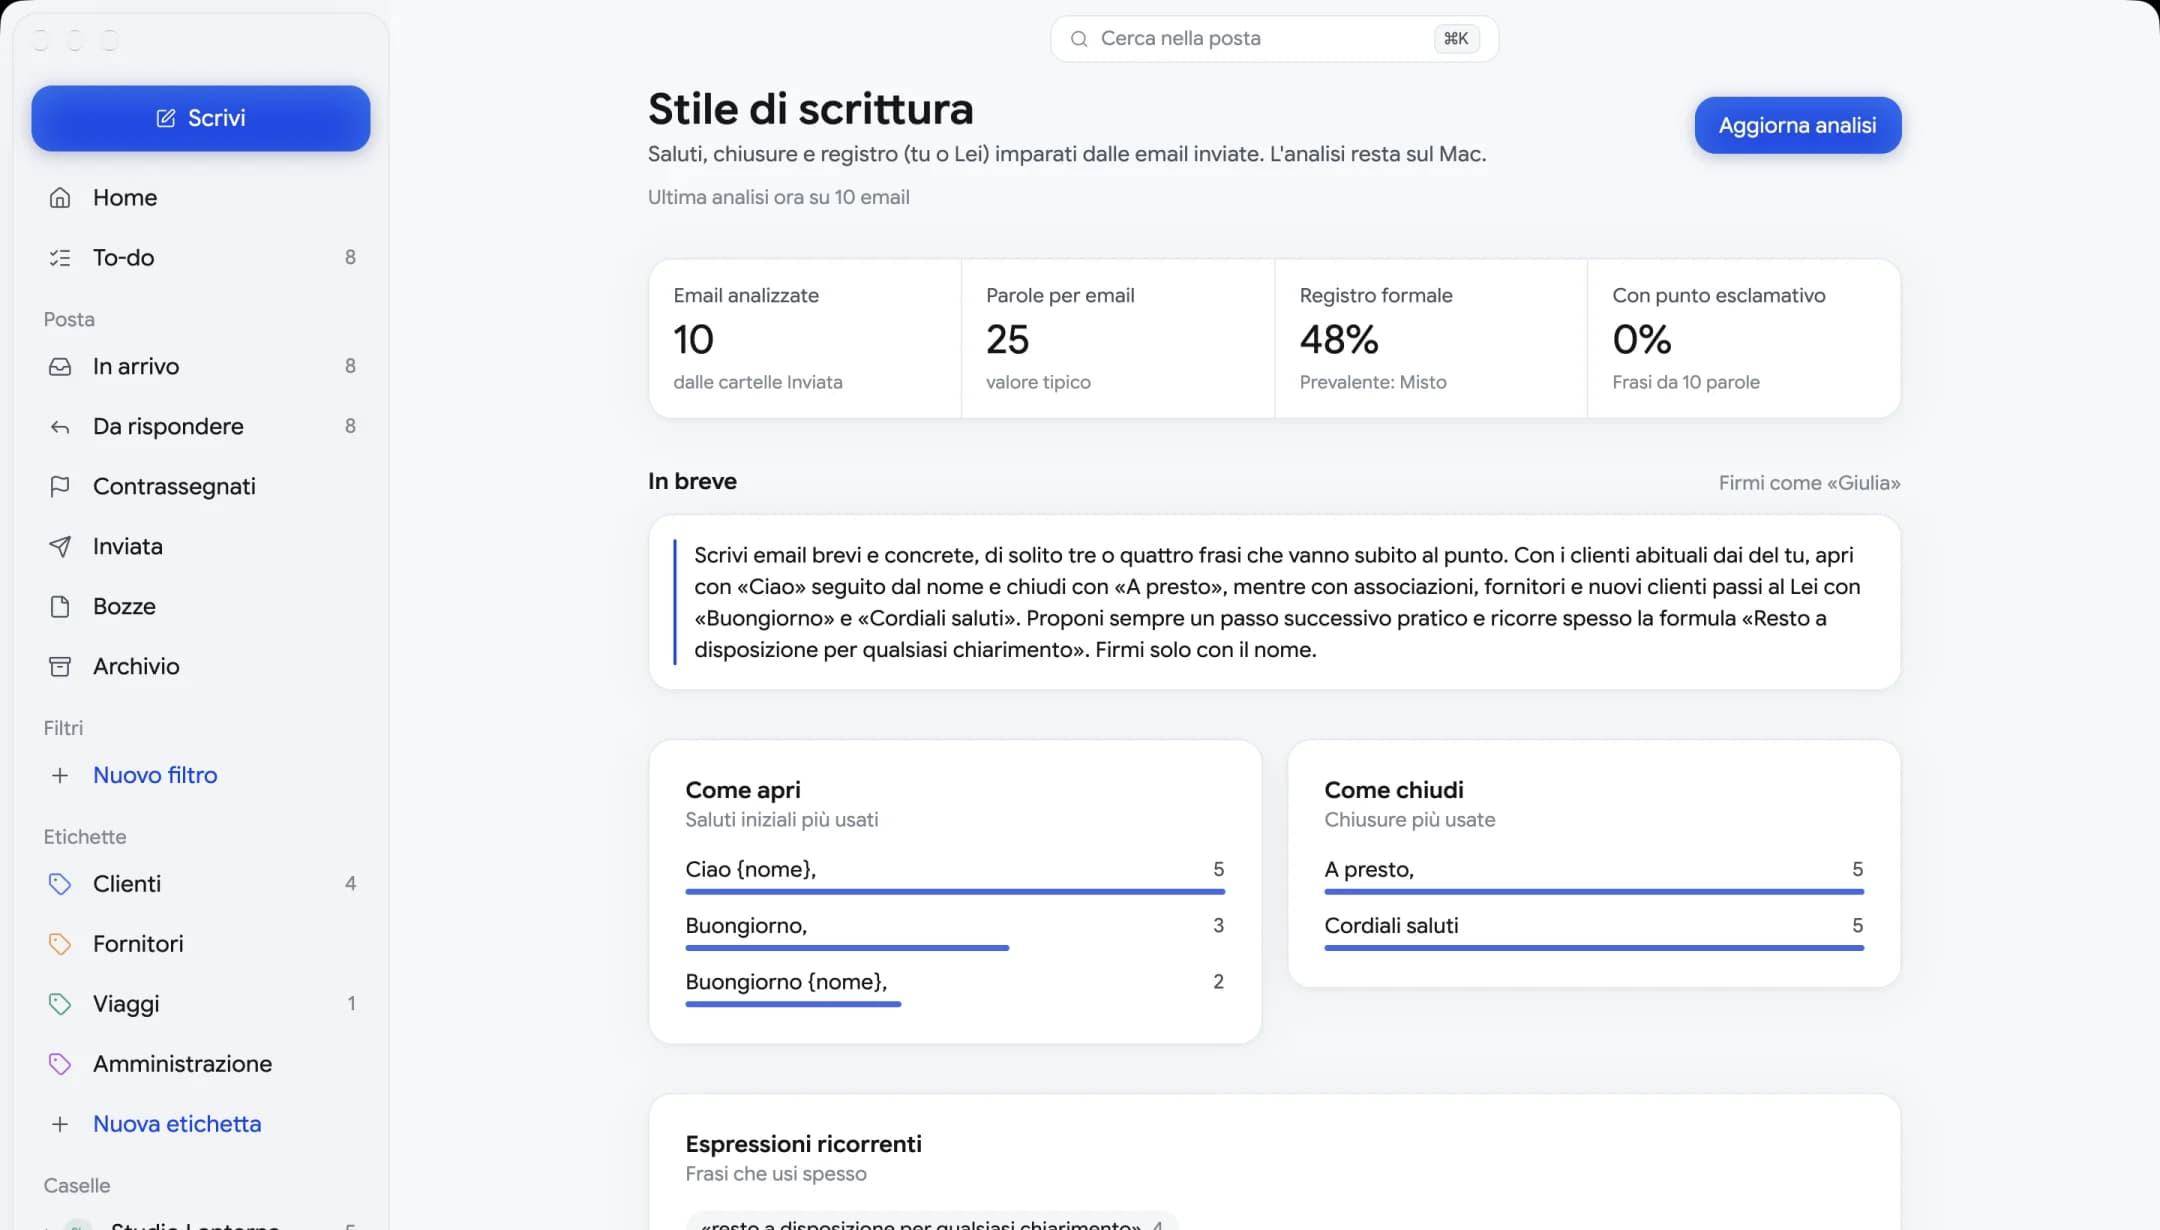Click the ⌘K shortcut badge
2160x1230 pixels.
[1456, 39]
